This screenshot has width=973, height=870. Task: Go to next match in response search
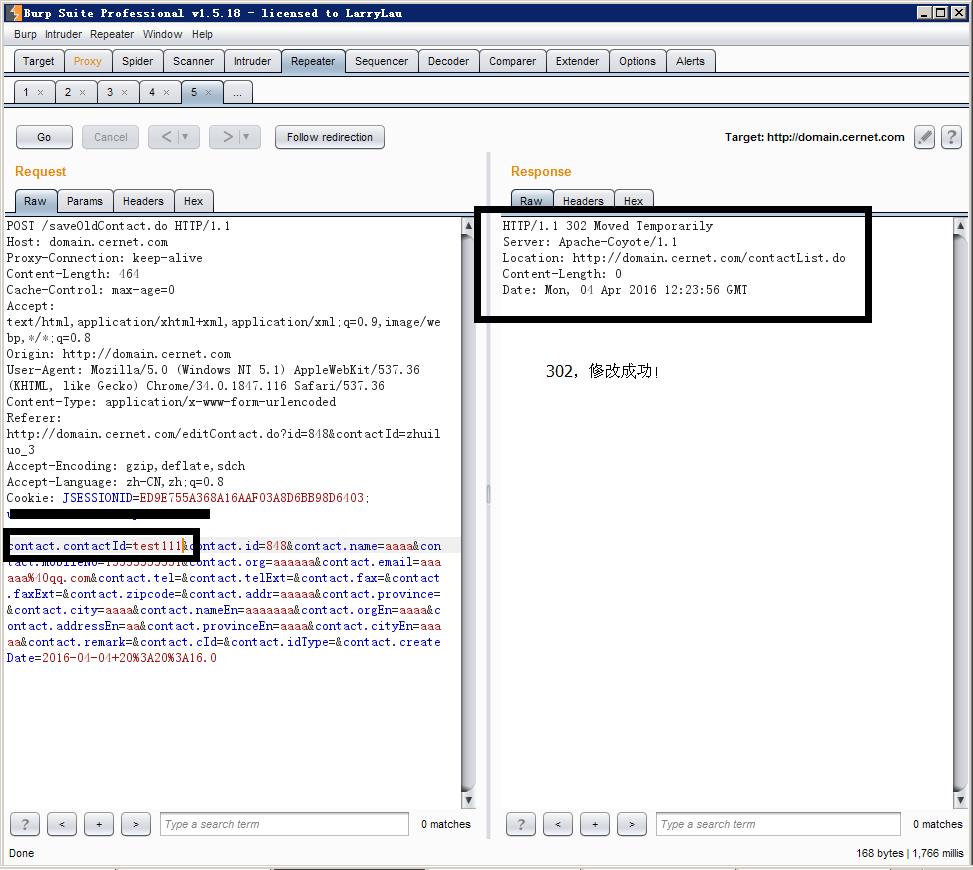[632, 824]
